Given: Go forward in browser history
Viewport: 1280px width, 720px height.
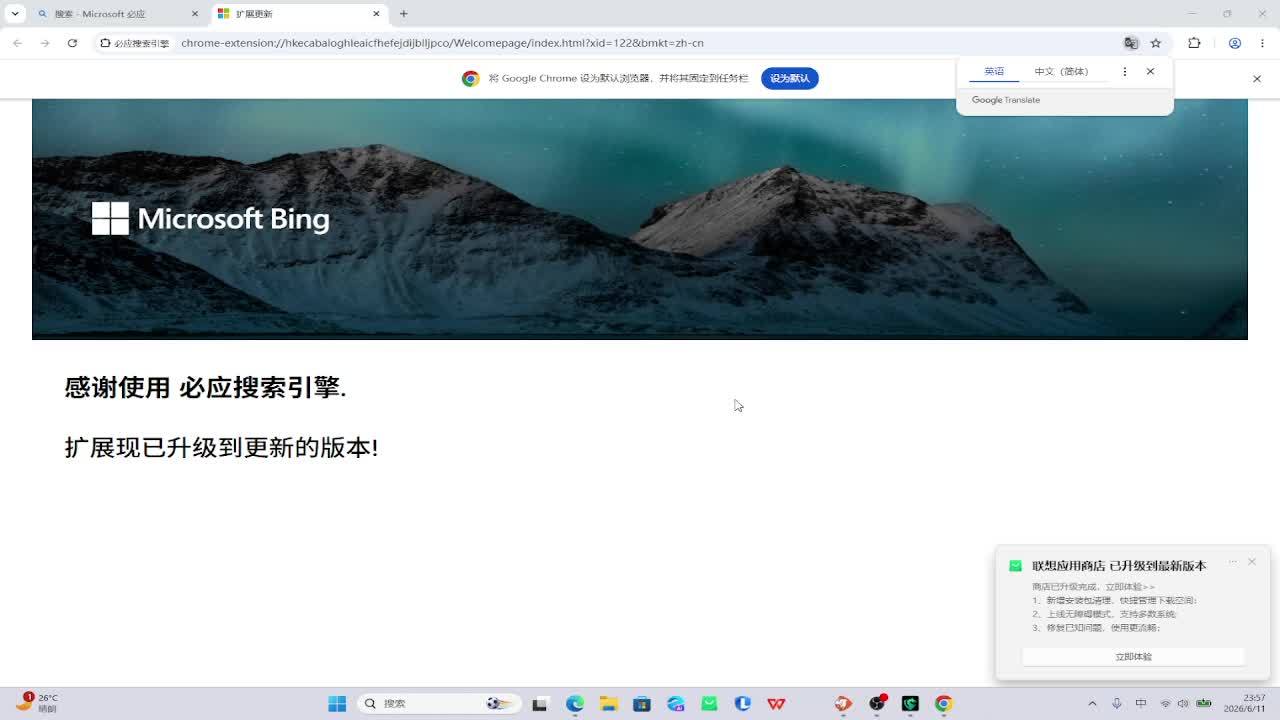Looking at the screenshot, I should [45, 43].
